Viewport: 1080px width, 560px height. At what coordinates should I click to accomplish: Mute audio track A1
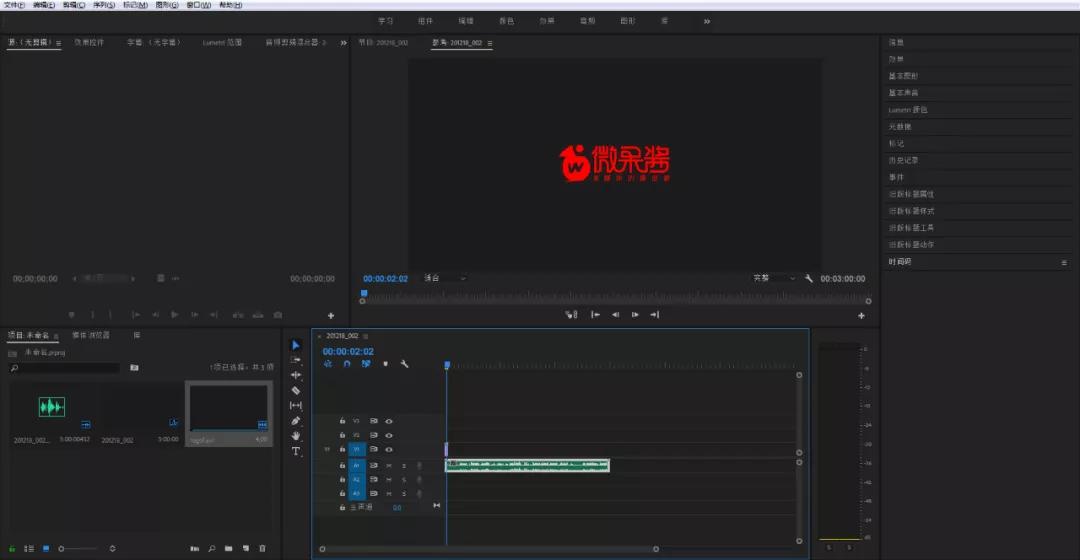pyautogui.click(x=388, y=466)
